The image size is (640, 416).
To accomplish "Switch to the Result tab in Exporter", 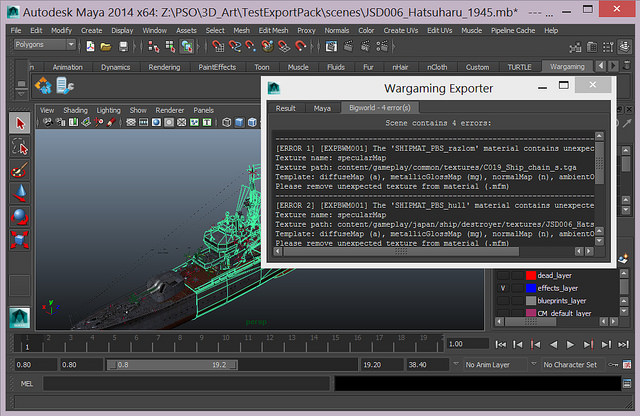I will tap(286, 108).
